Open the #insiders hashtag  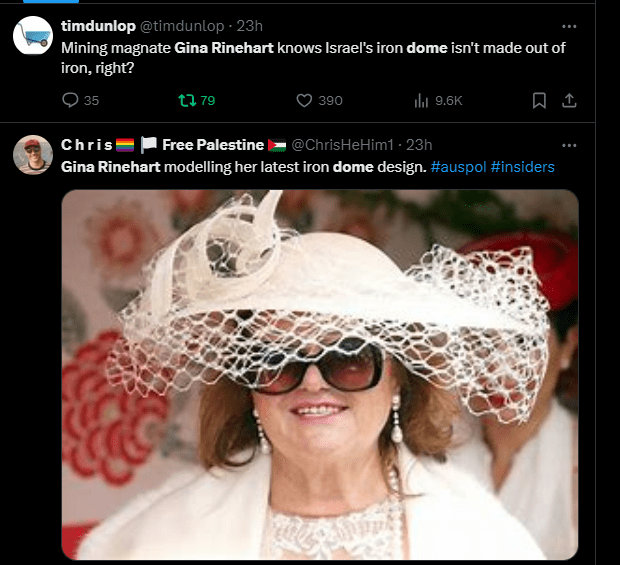click(x=522, y=166)
